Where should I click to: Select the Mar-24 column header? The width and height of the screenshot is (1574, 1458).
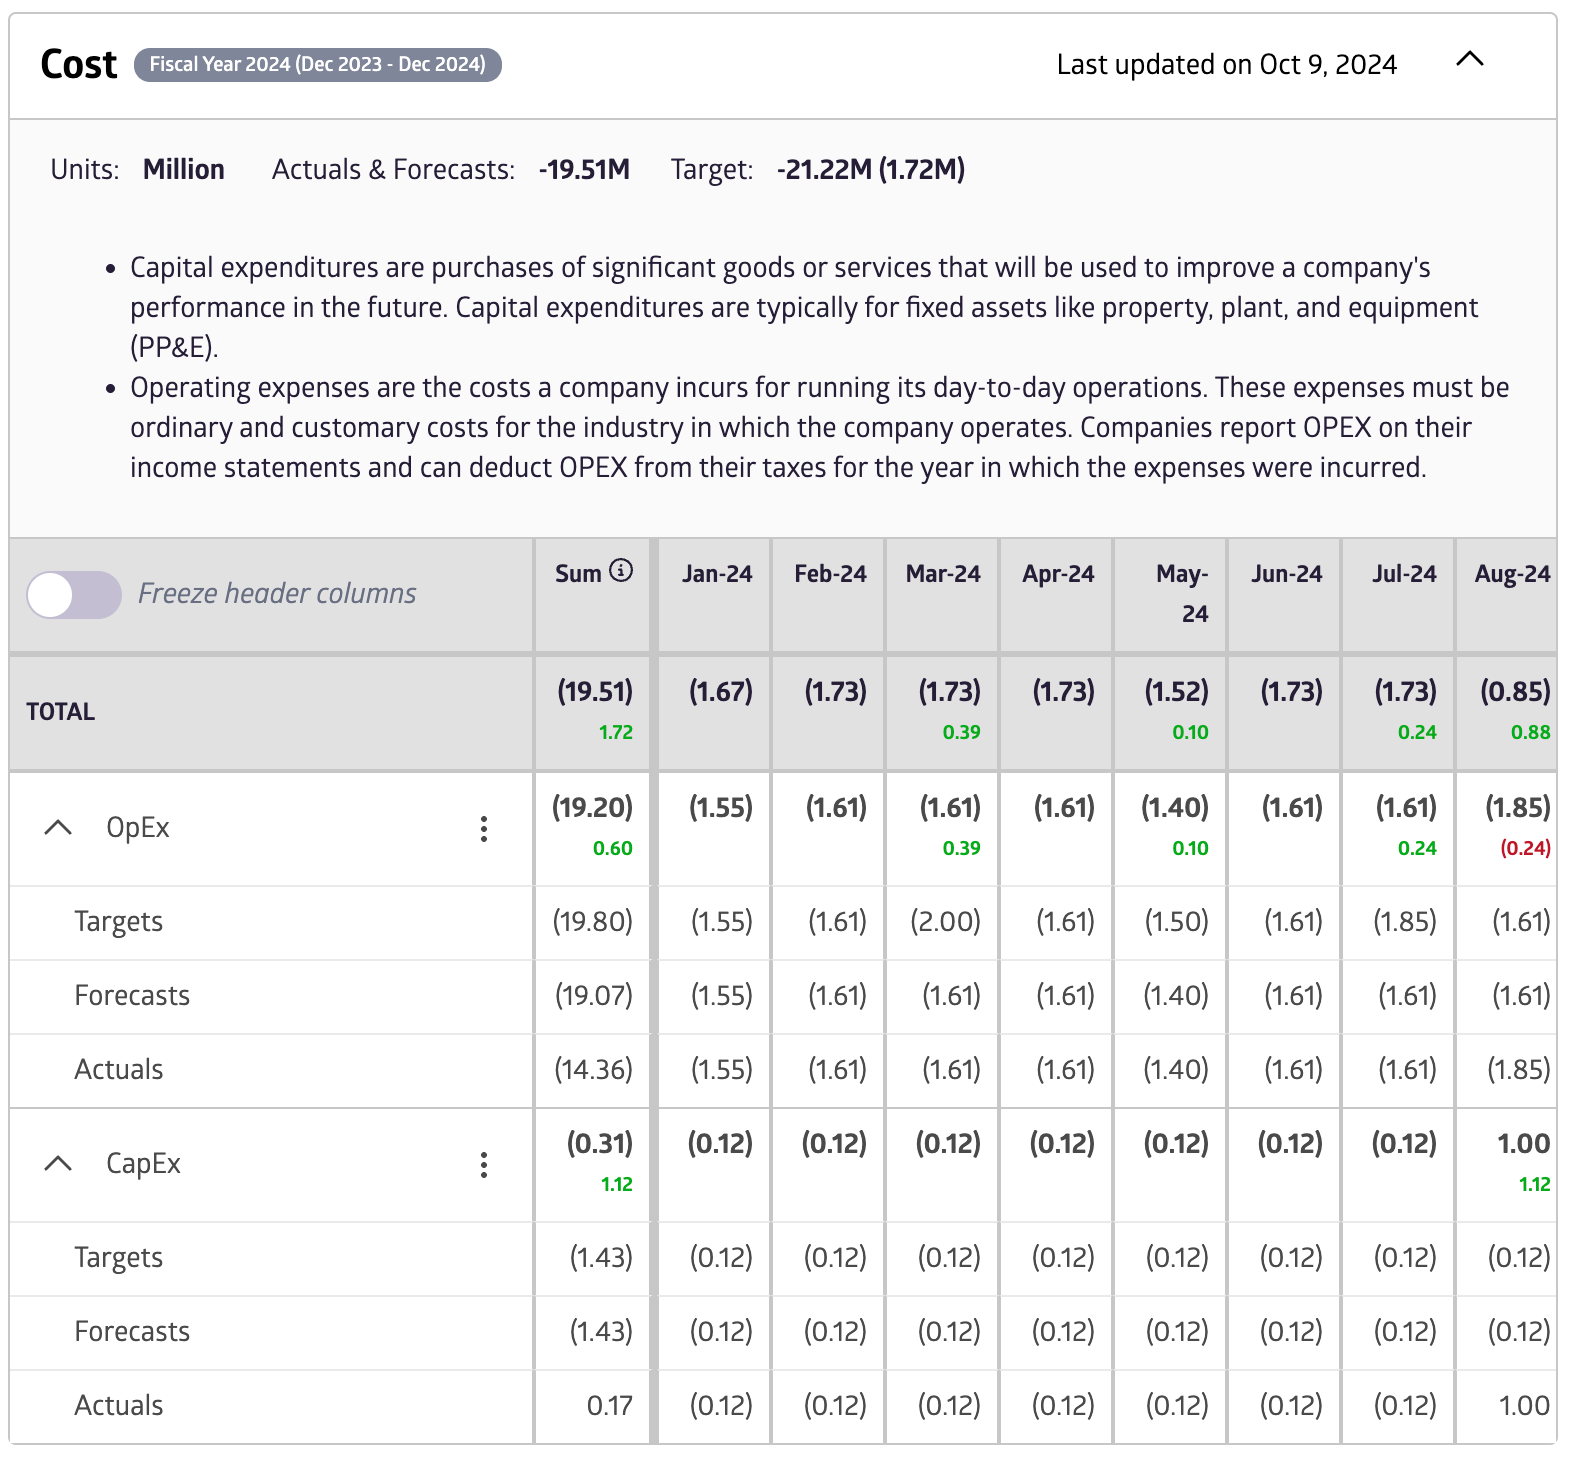pyautogui.click(x=942, y=574)
